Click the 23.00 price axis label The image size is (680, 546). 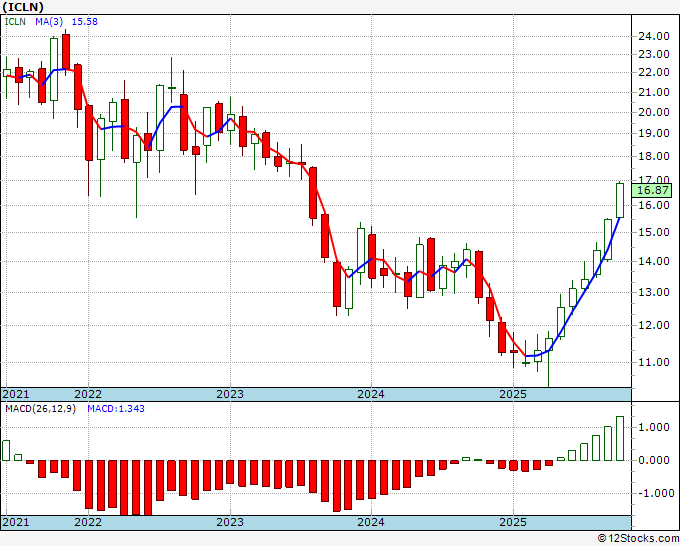654,54
